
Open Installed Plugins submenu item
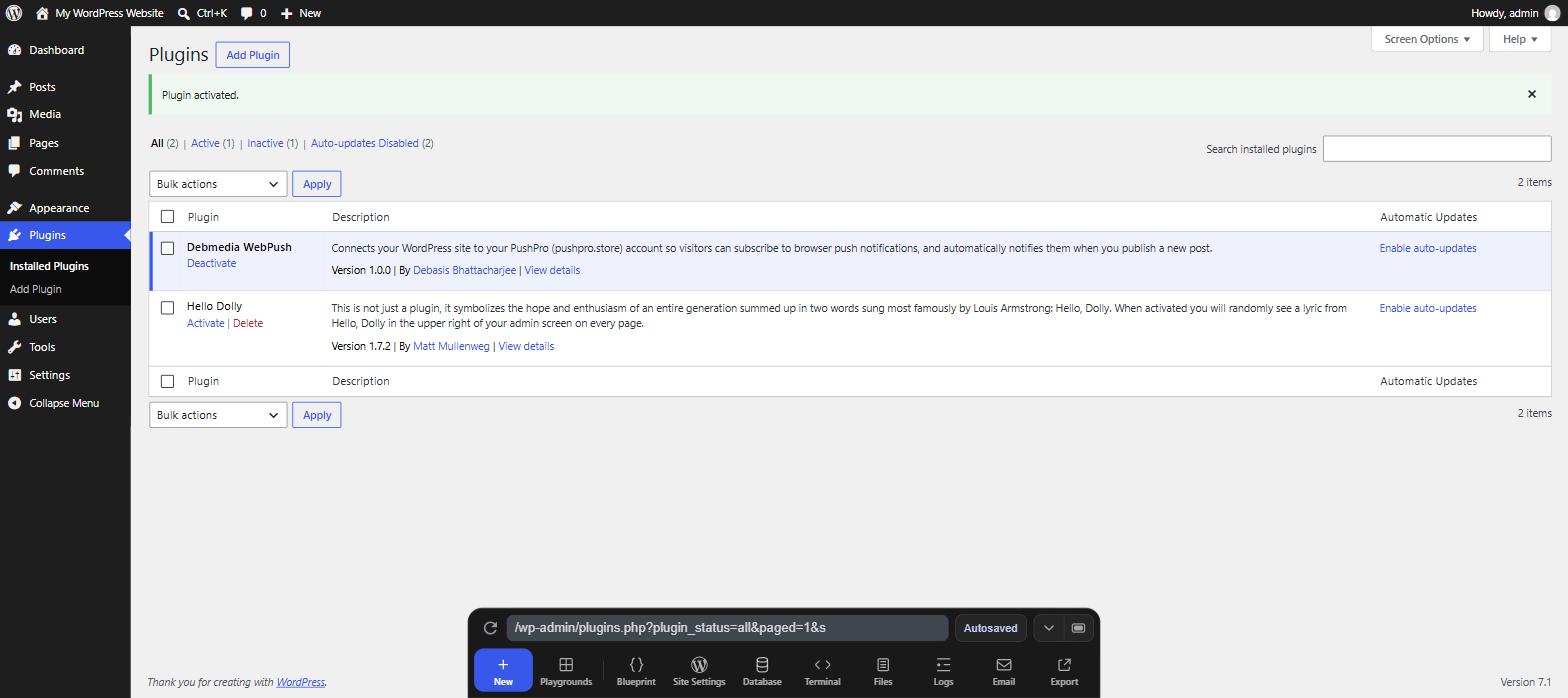[49, 266]
